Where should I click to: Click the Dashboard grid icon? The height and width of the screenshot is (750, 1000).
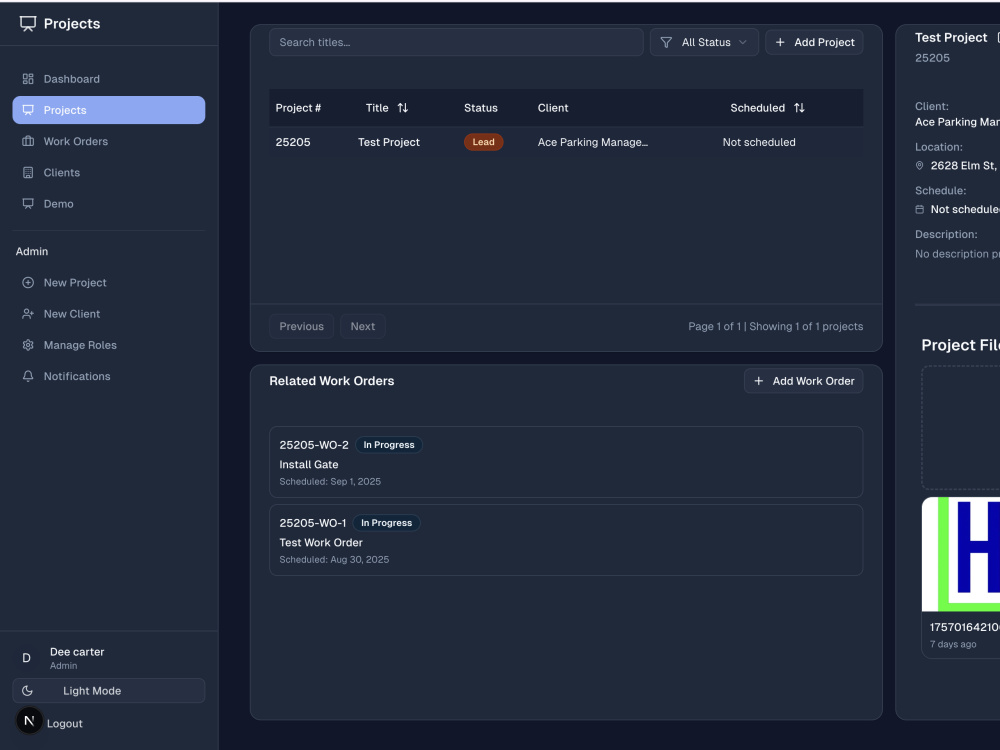(x=28, y=79)
